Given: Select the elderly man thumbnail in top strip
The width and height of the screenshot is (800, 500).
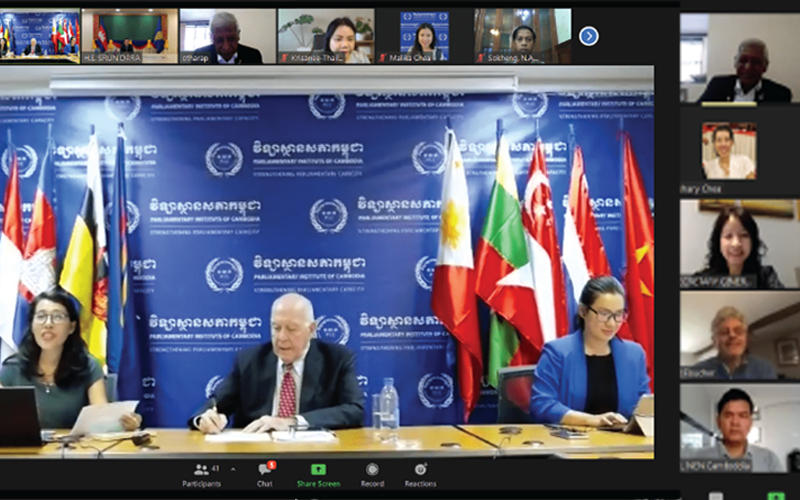Looking at the screenshot, I should click(228, 36).
